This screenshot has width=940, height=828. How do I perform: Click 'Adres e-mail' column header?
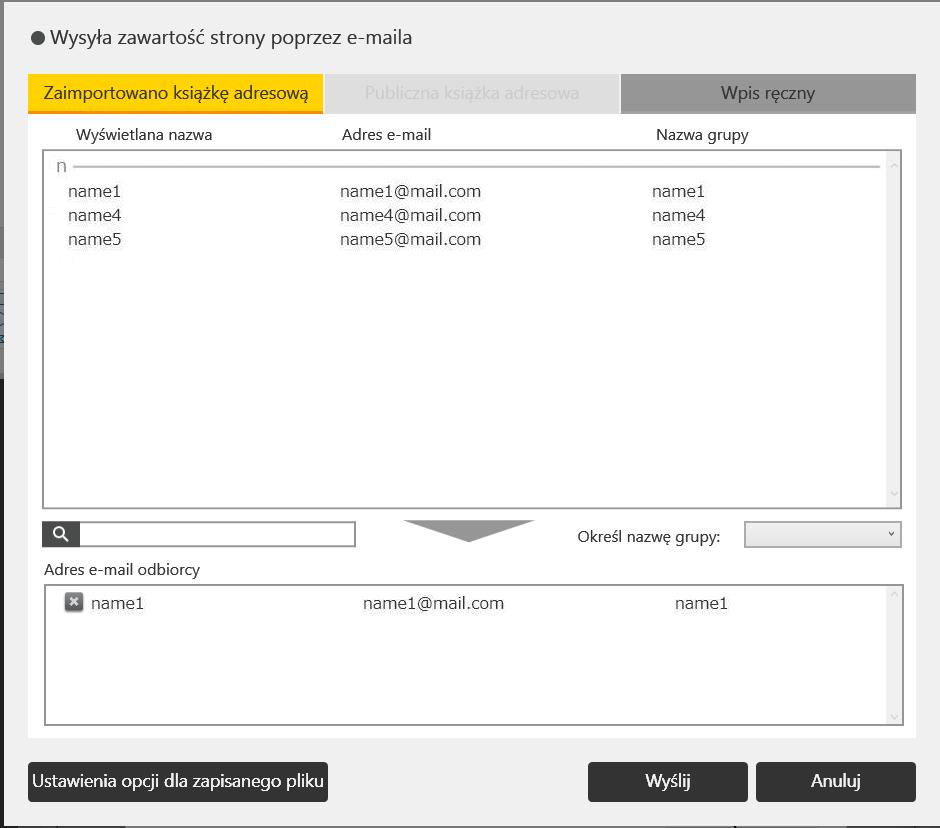[x=386, y=135]
